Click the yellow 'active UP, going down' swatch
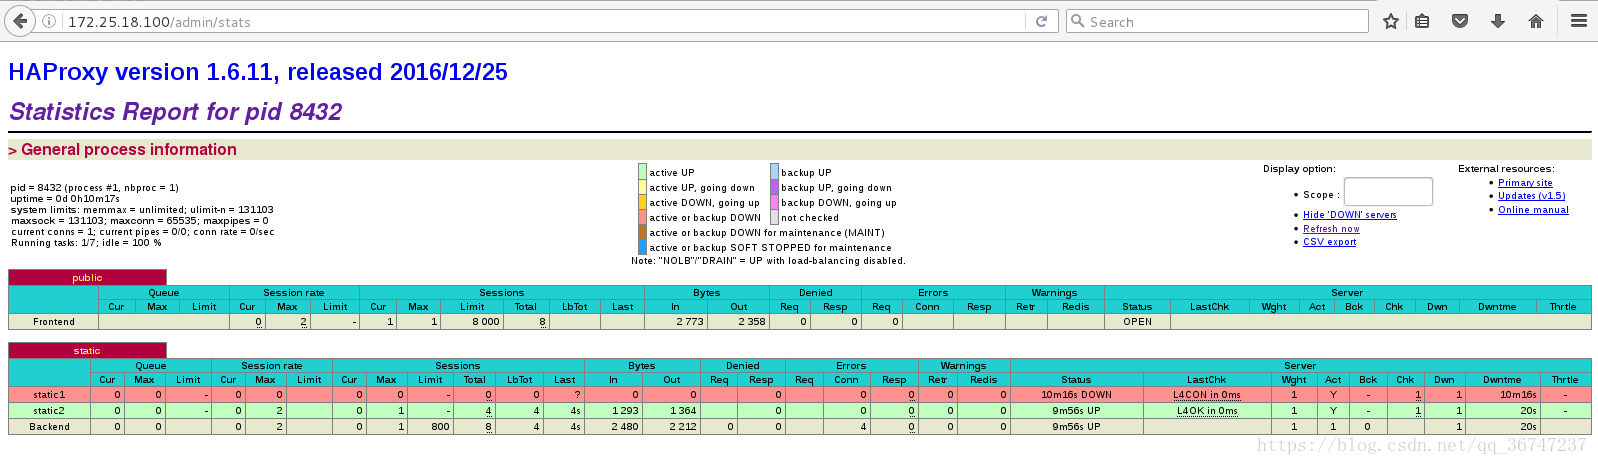The height and width of the screenshot is (465, 1598). [643, 187]
